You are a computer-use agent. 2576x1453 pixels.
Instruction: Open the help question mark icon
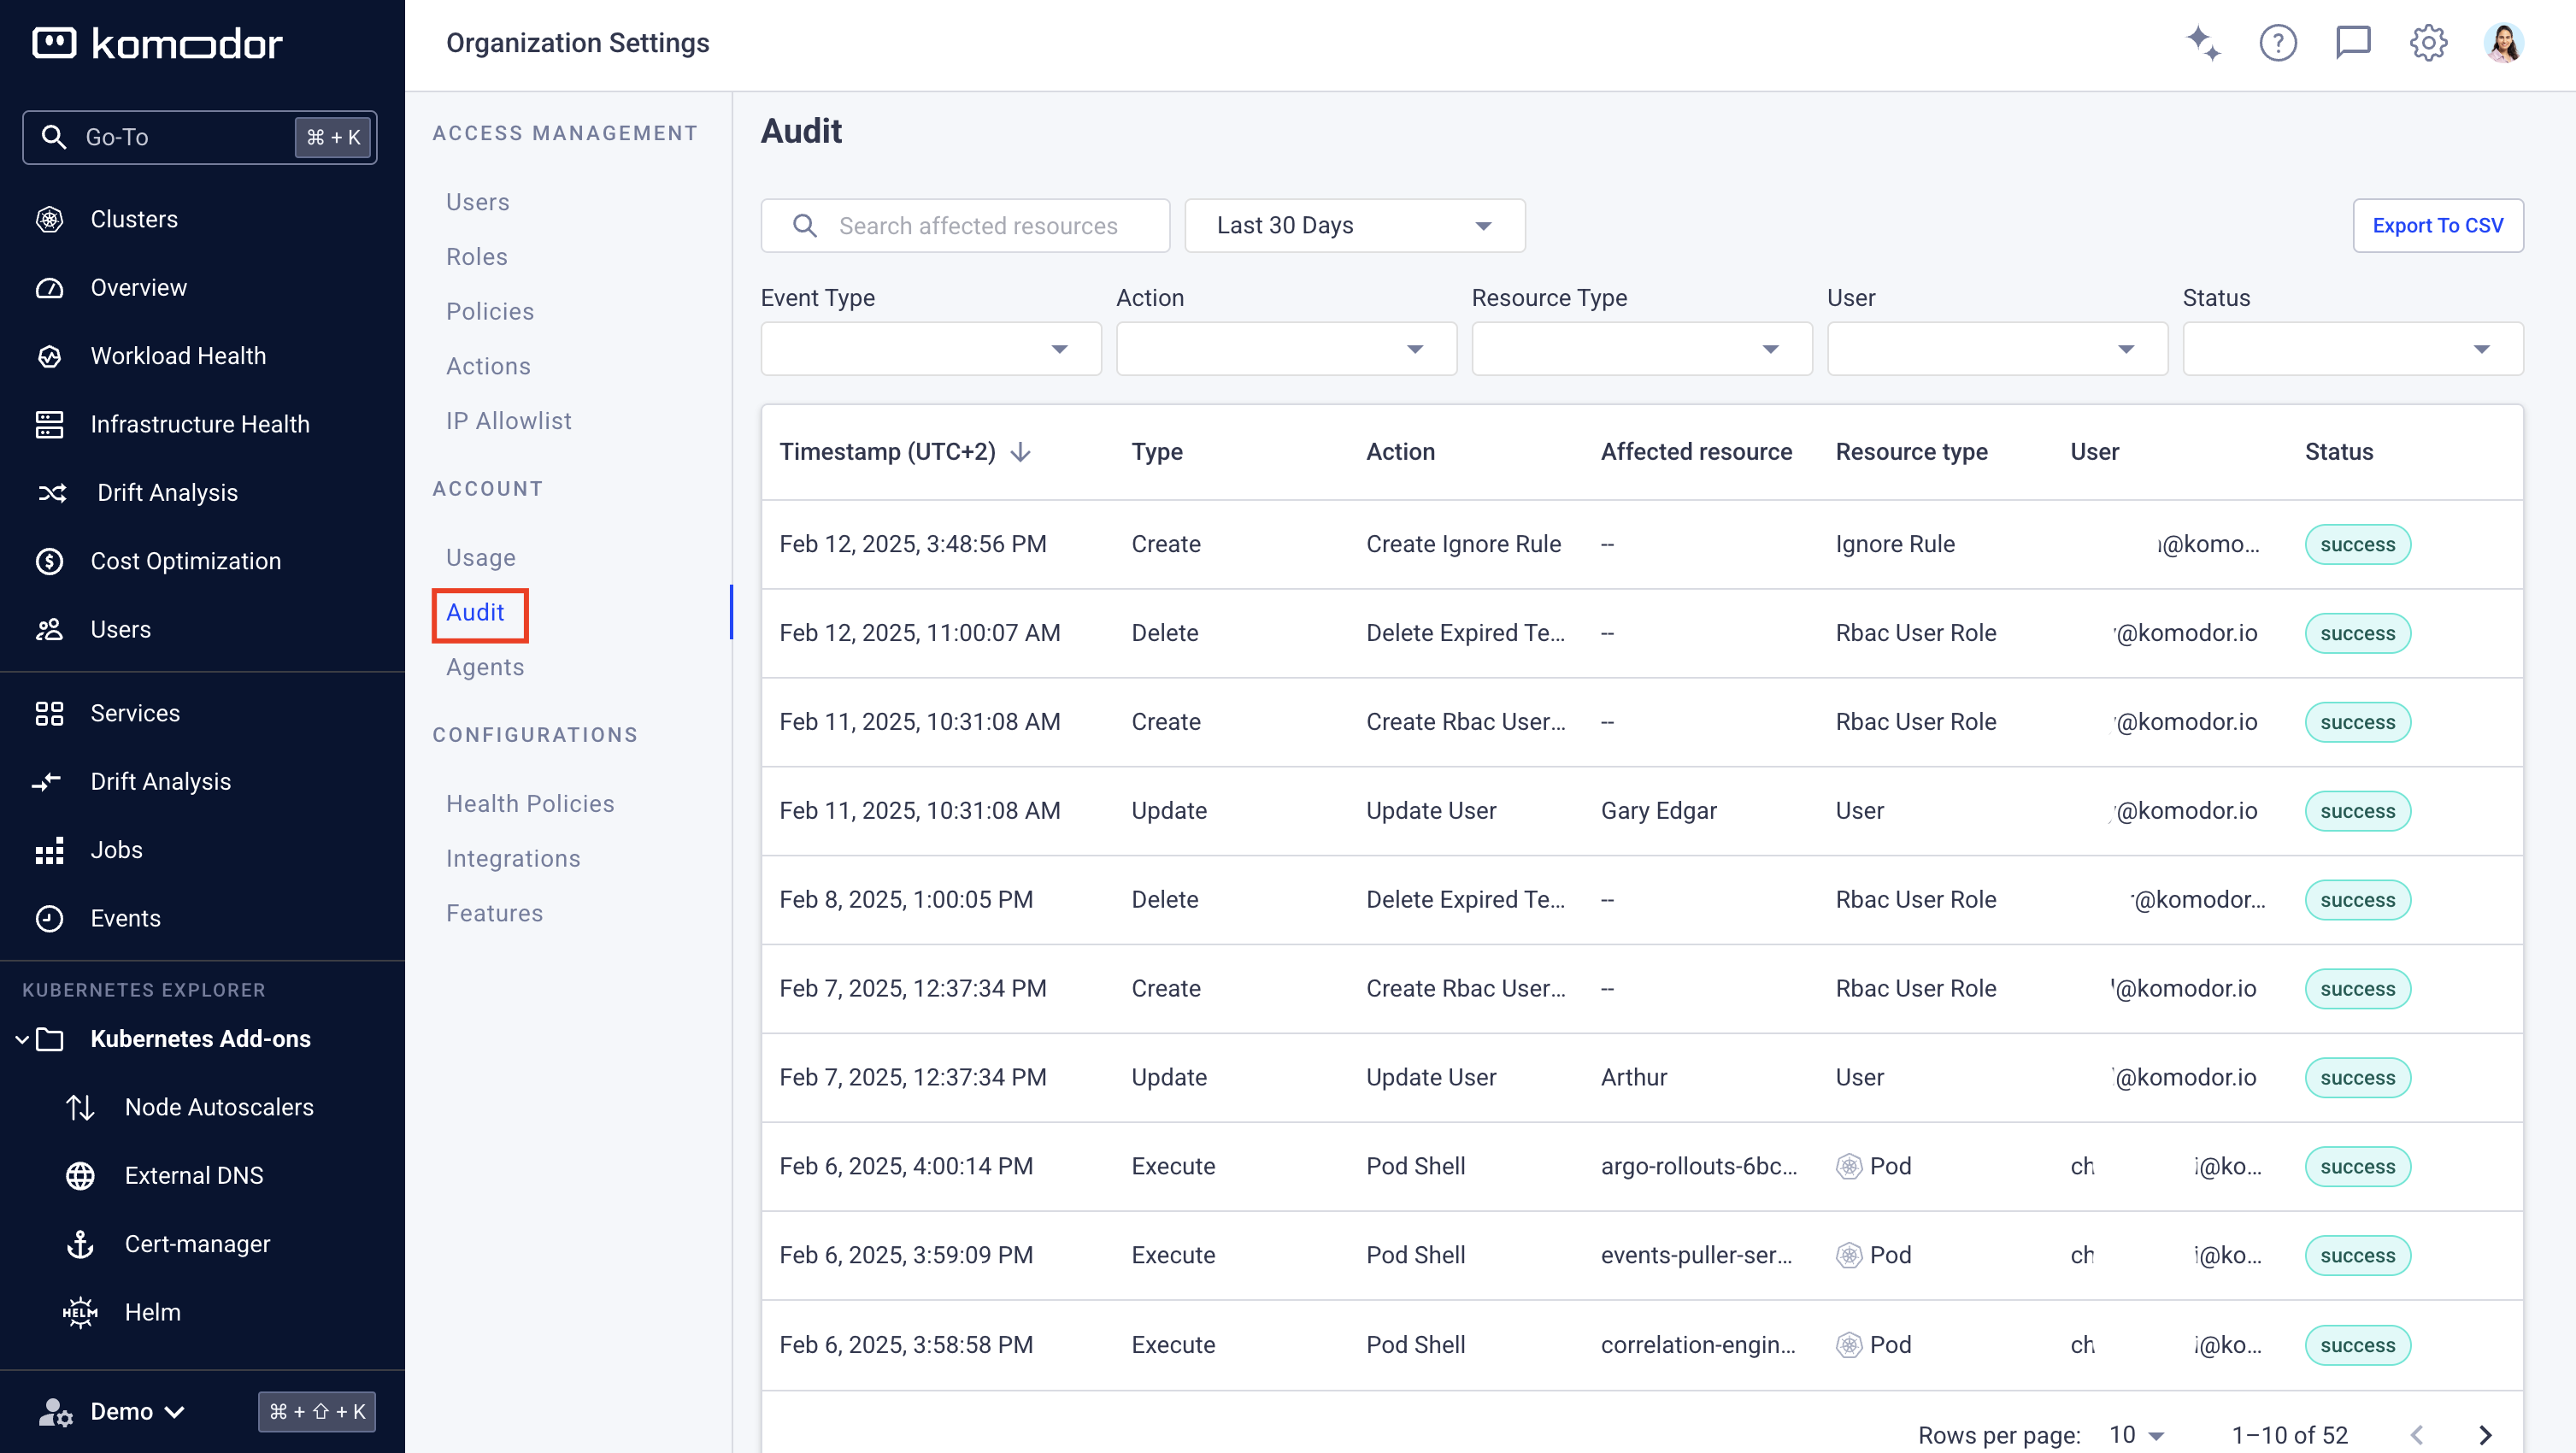2278,43
